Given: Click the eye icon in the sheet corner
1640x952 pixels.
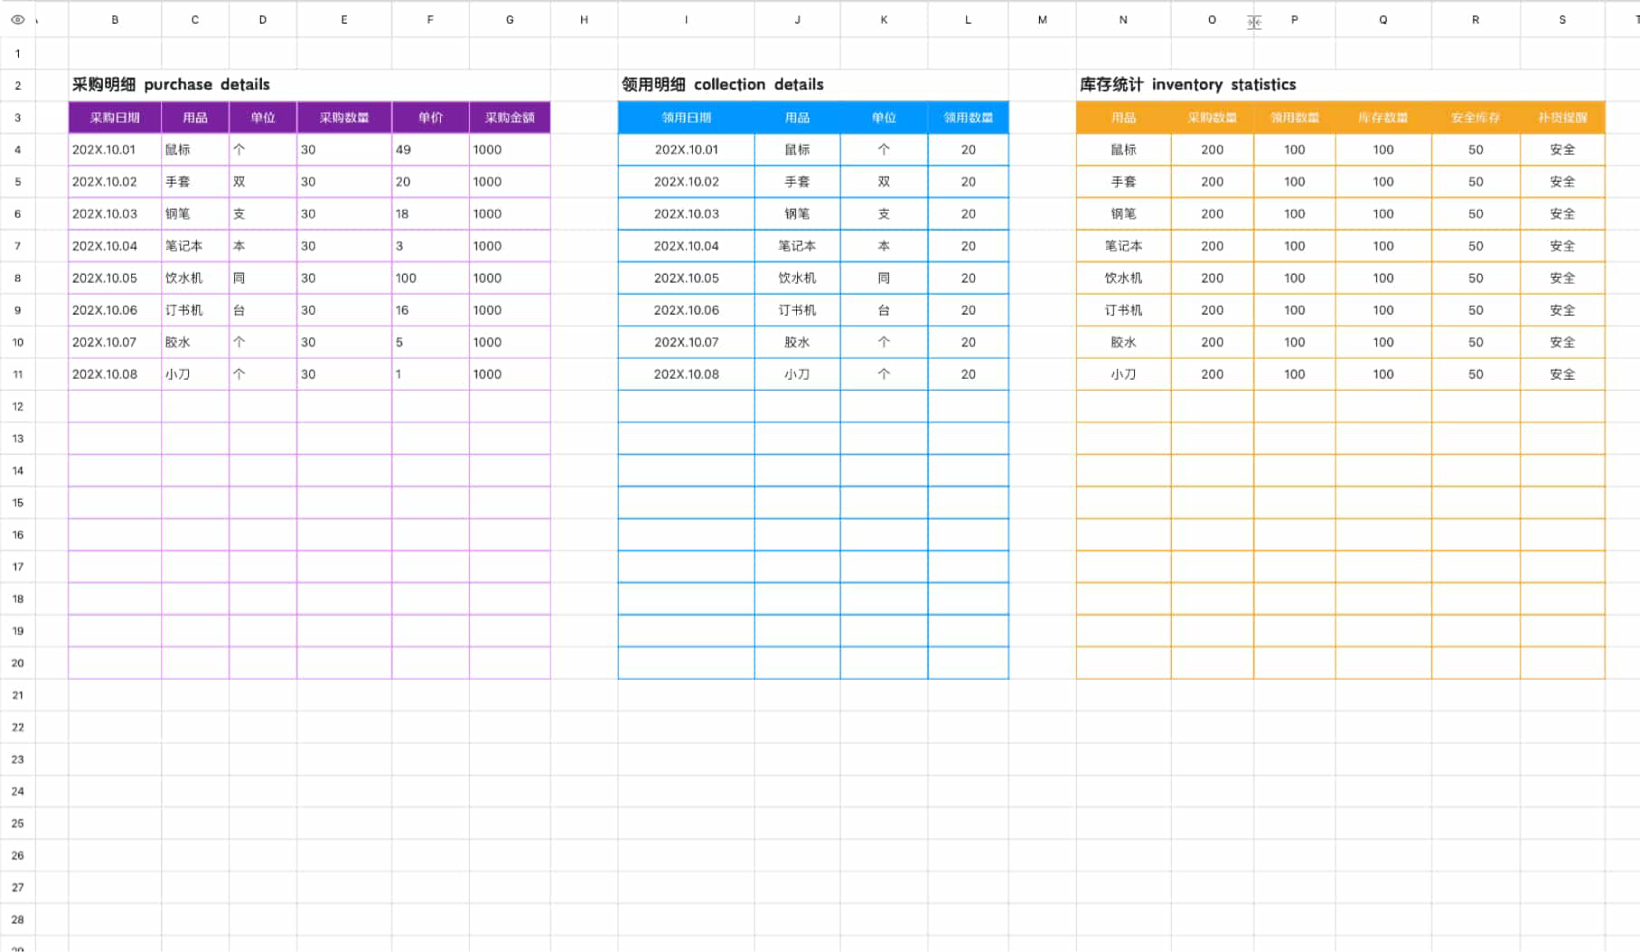Looking at the screenshot, I should [x=17, y=20].
